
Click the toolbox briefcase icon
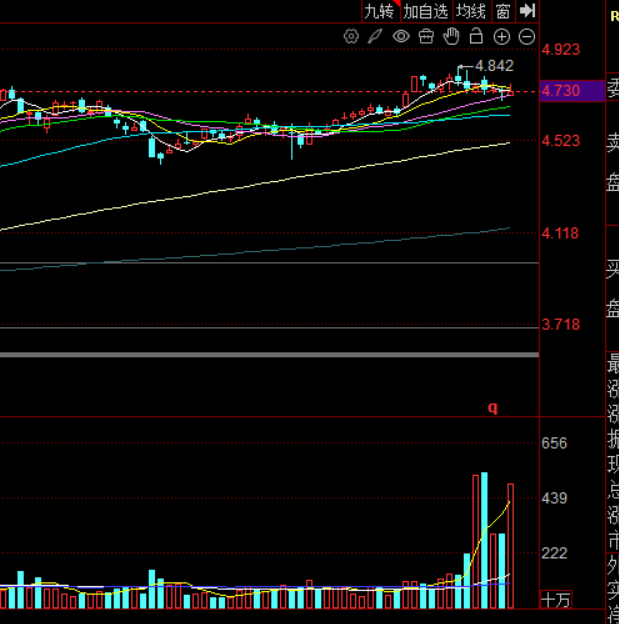pyautogui.click(x=426, y=37)
